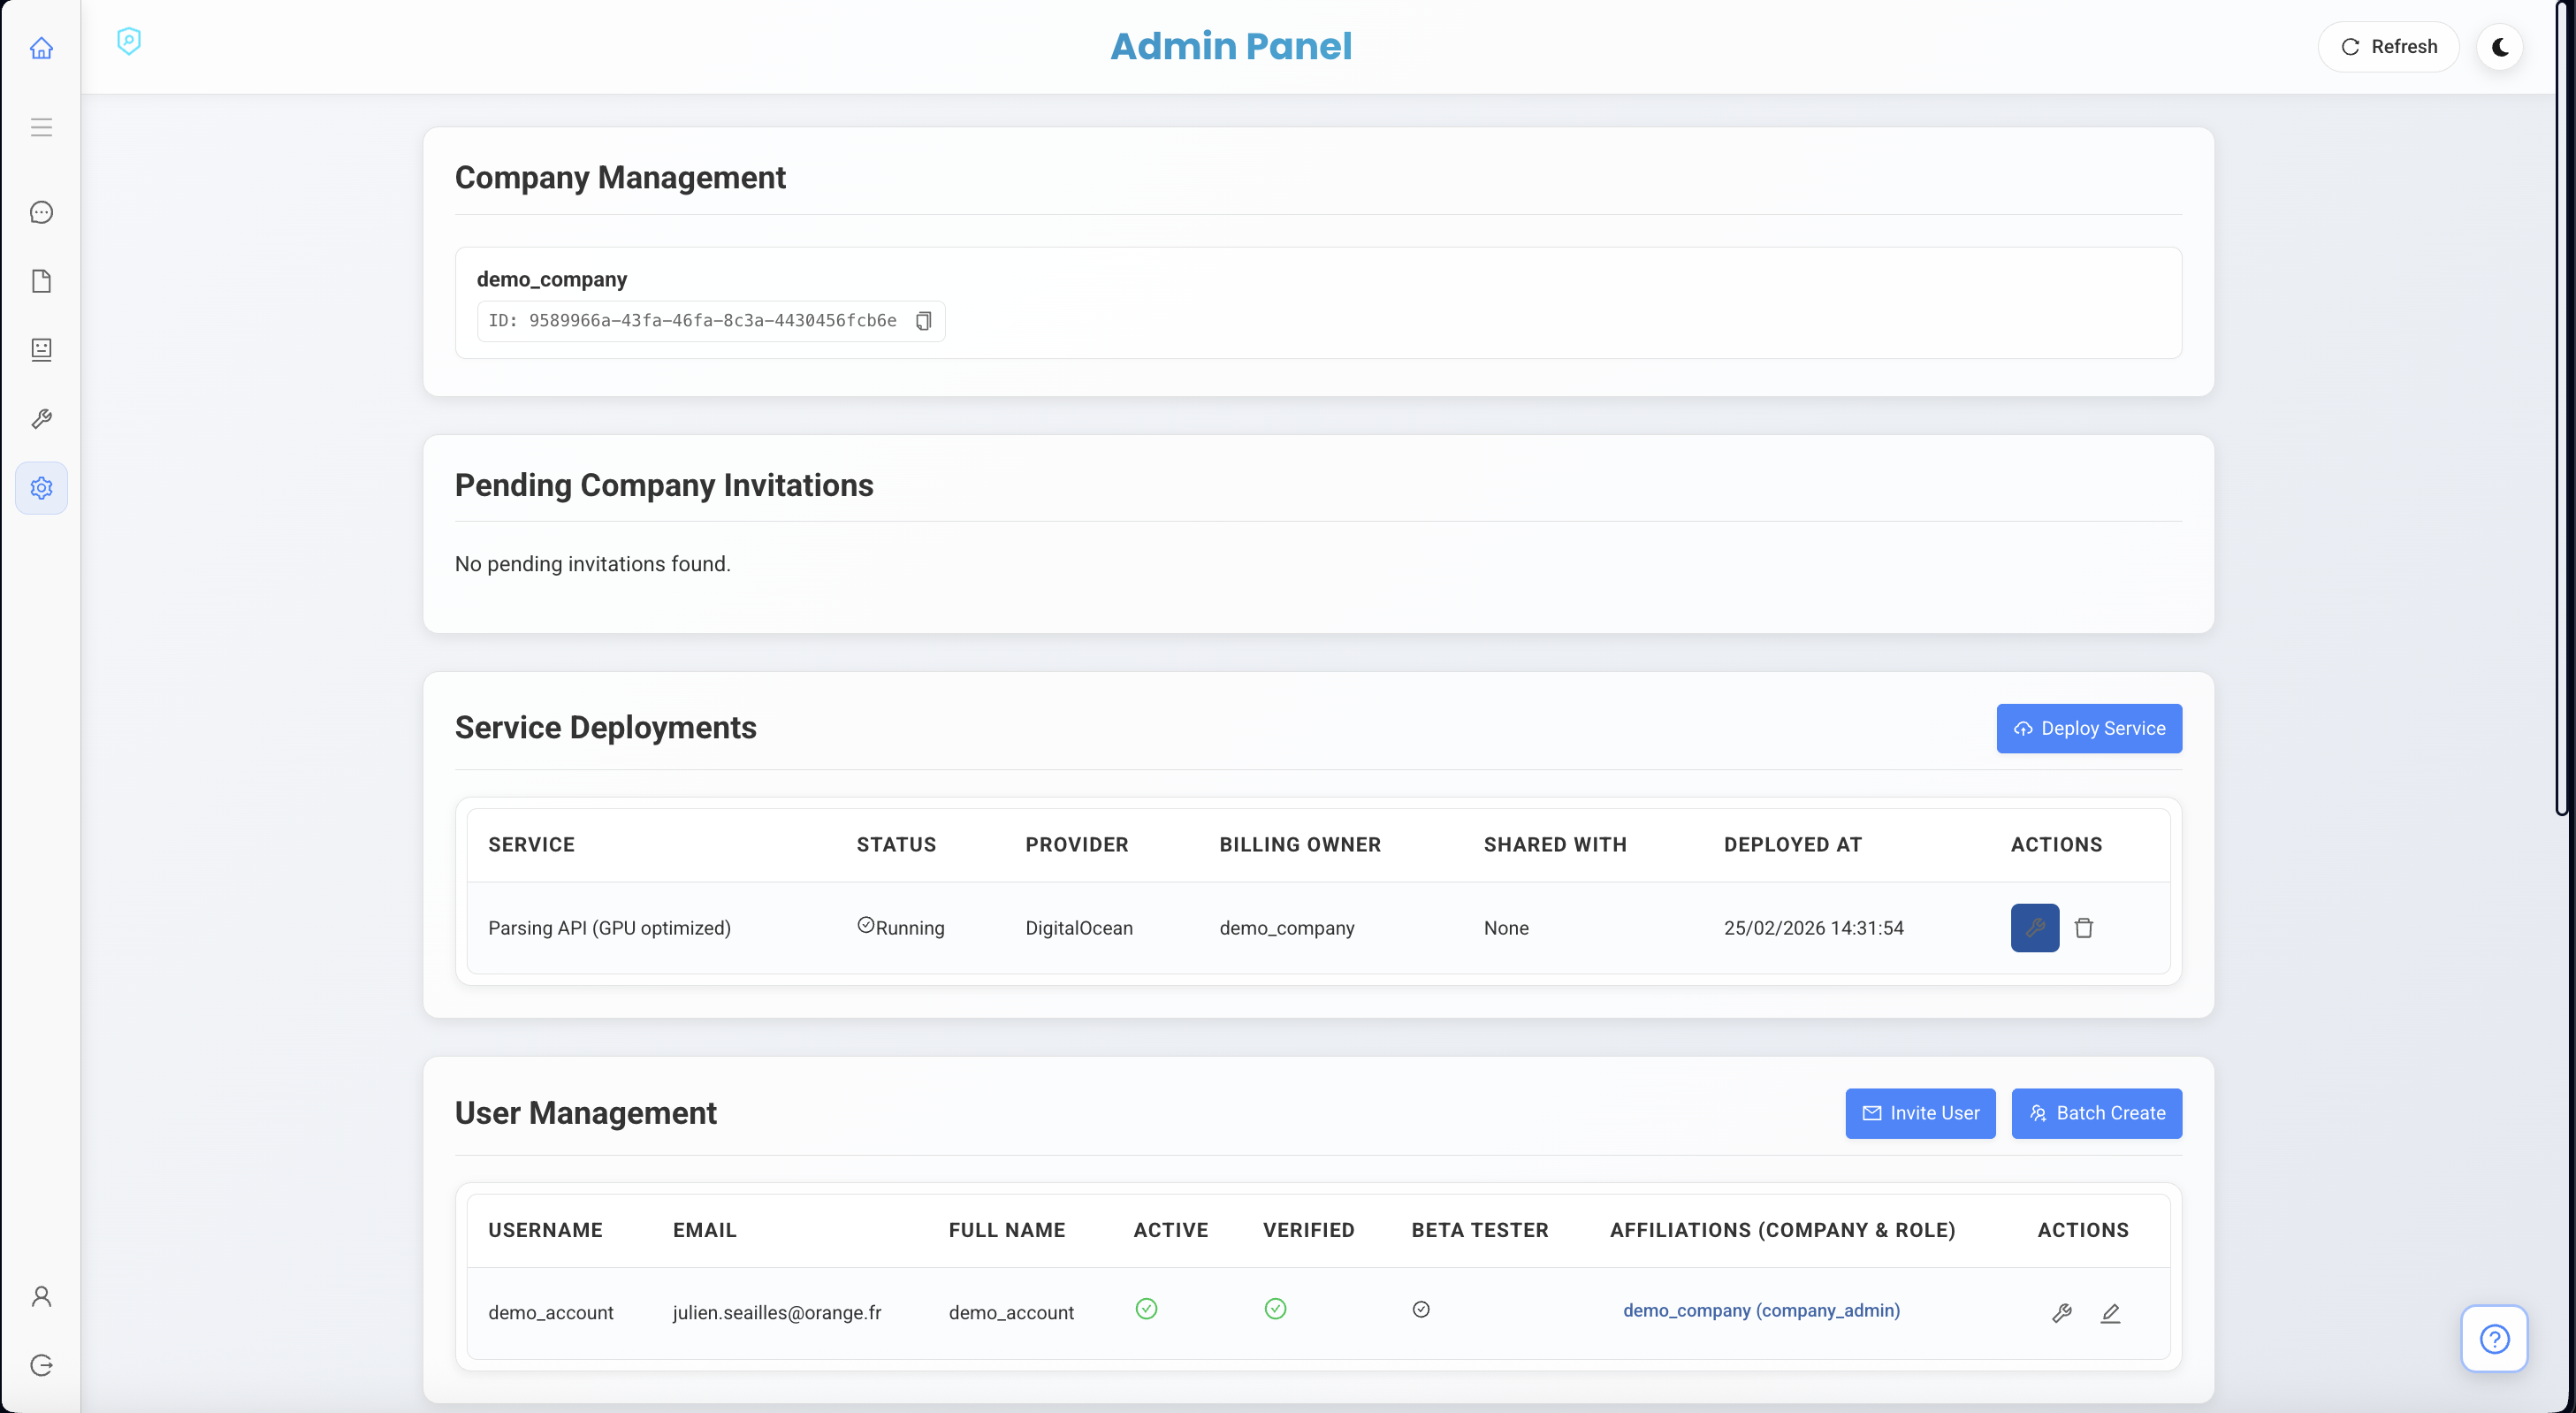
Task: Expand the hamburger menu in sidebar
Action: point(41,127)
